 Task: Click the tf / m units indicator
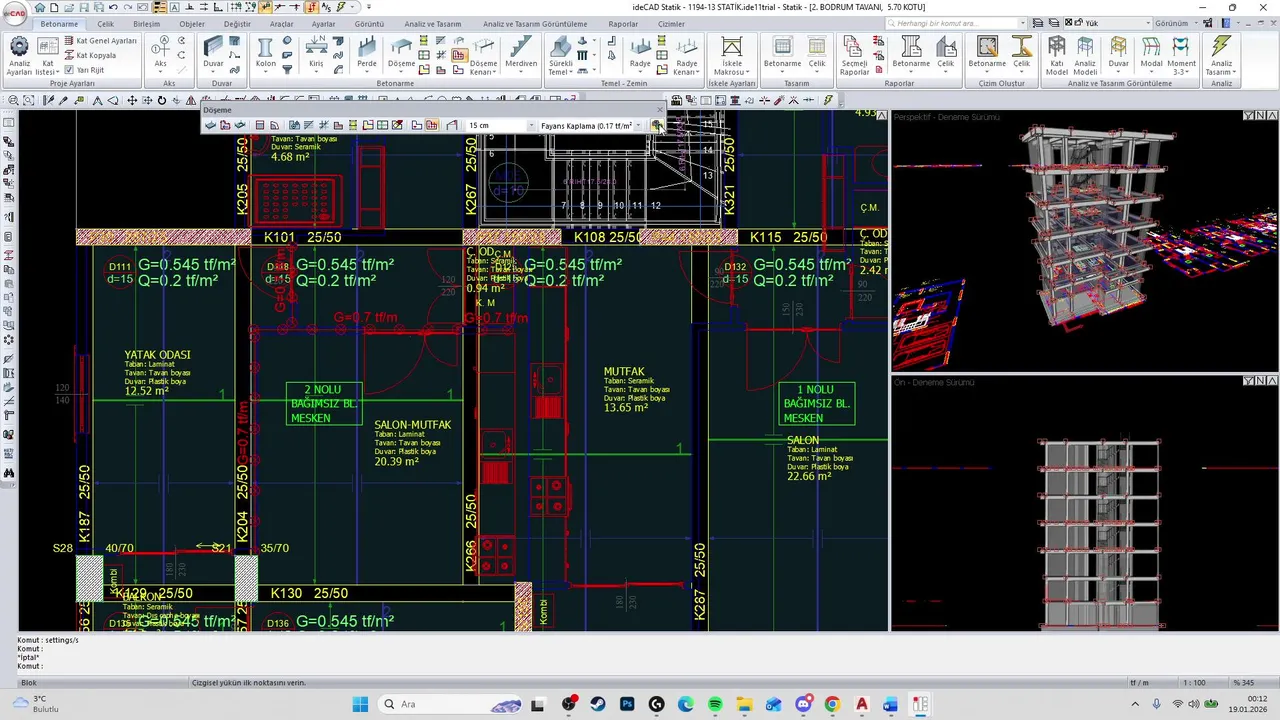pos(1139,683)
